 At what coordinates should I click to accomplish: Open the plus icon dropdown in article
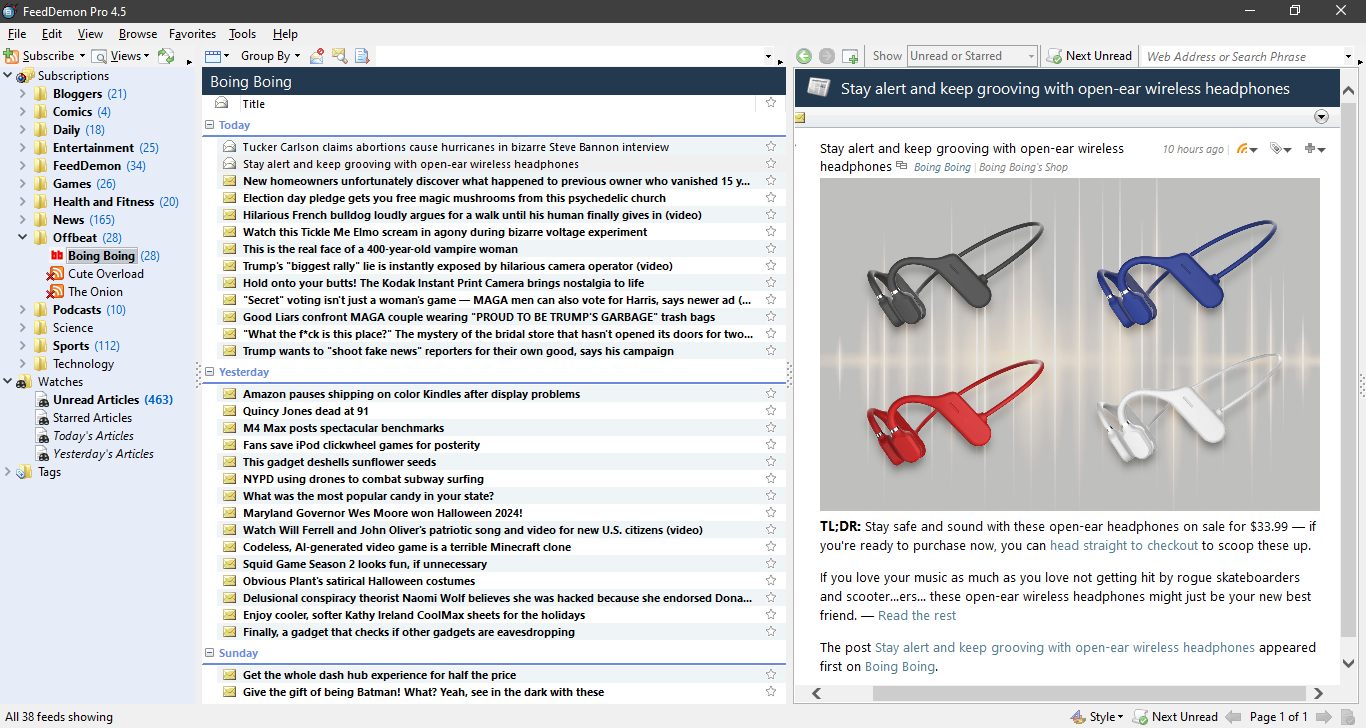1315,149
